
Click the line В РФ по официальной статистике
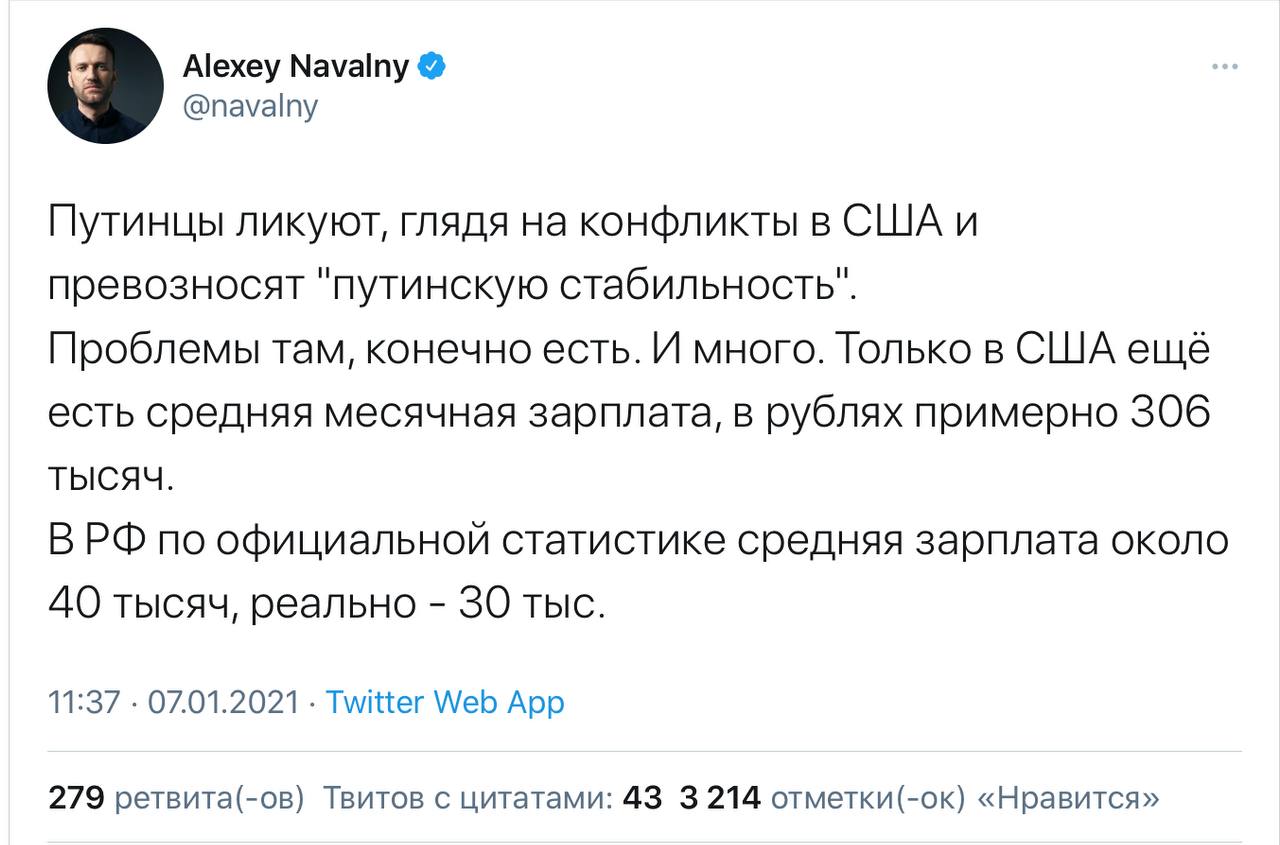pyautogui.click(x=638, y=541)
